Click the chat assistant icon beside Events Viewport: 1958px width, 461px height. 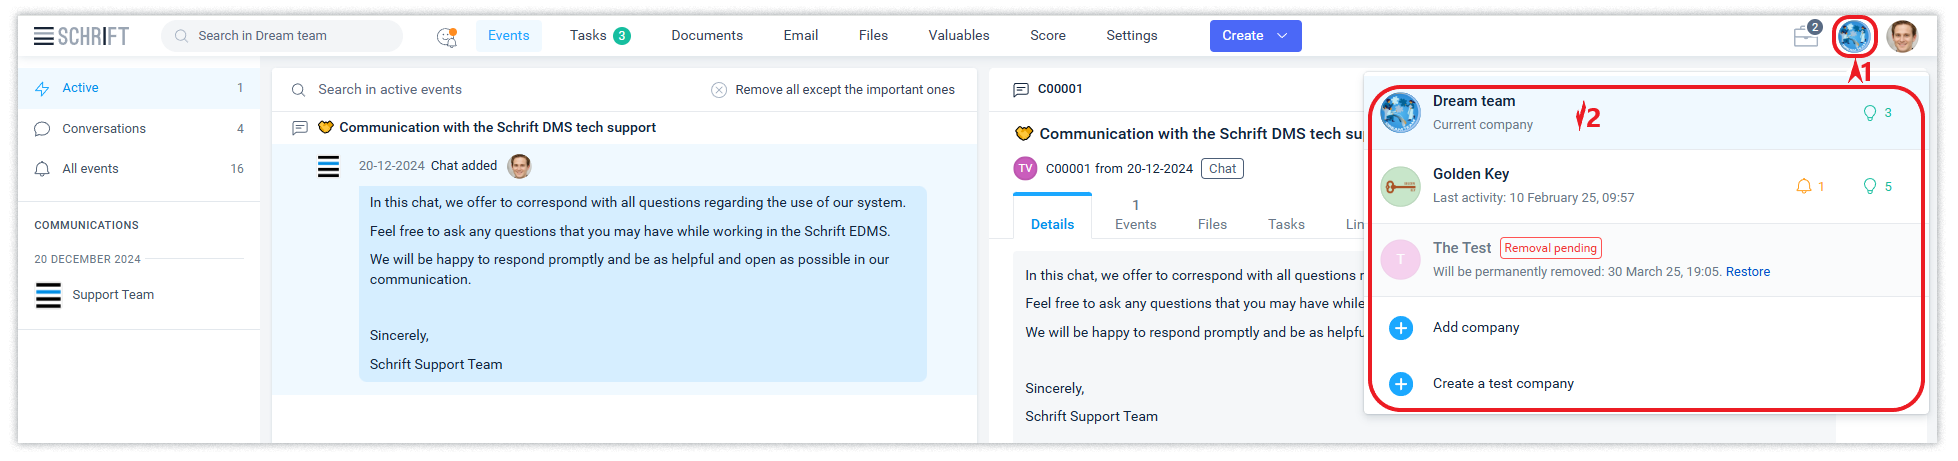[446, 37]
